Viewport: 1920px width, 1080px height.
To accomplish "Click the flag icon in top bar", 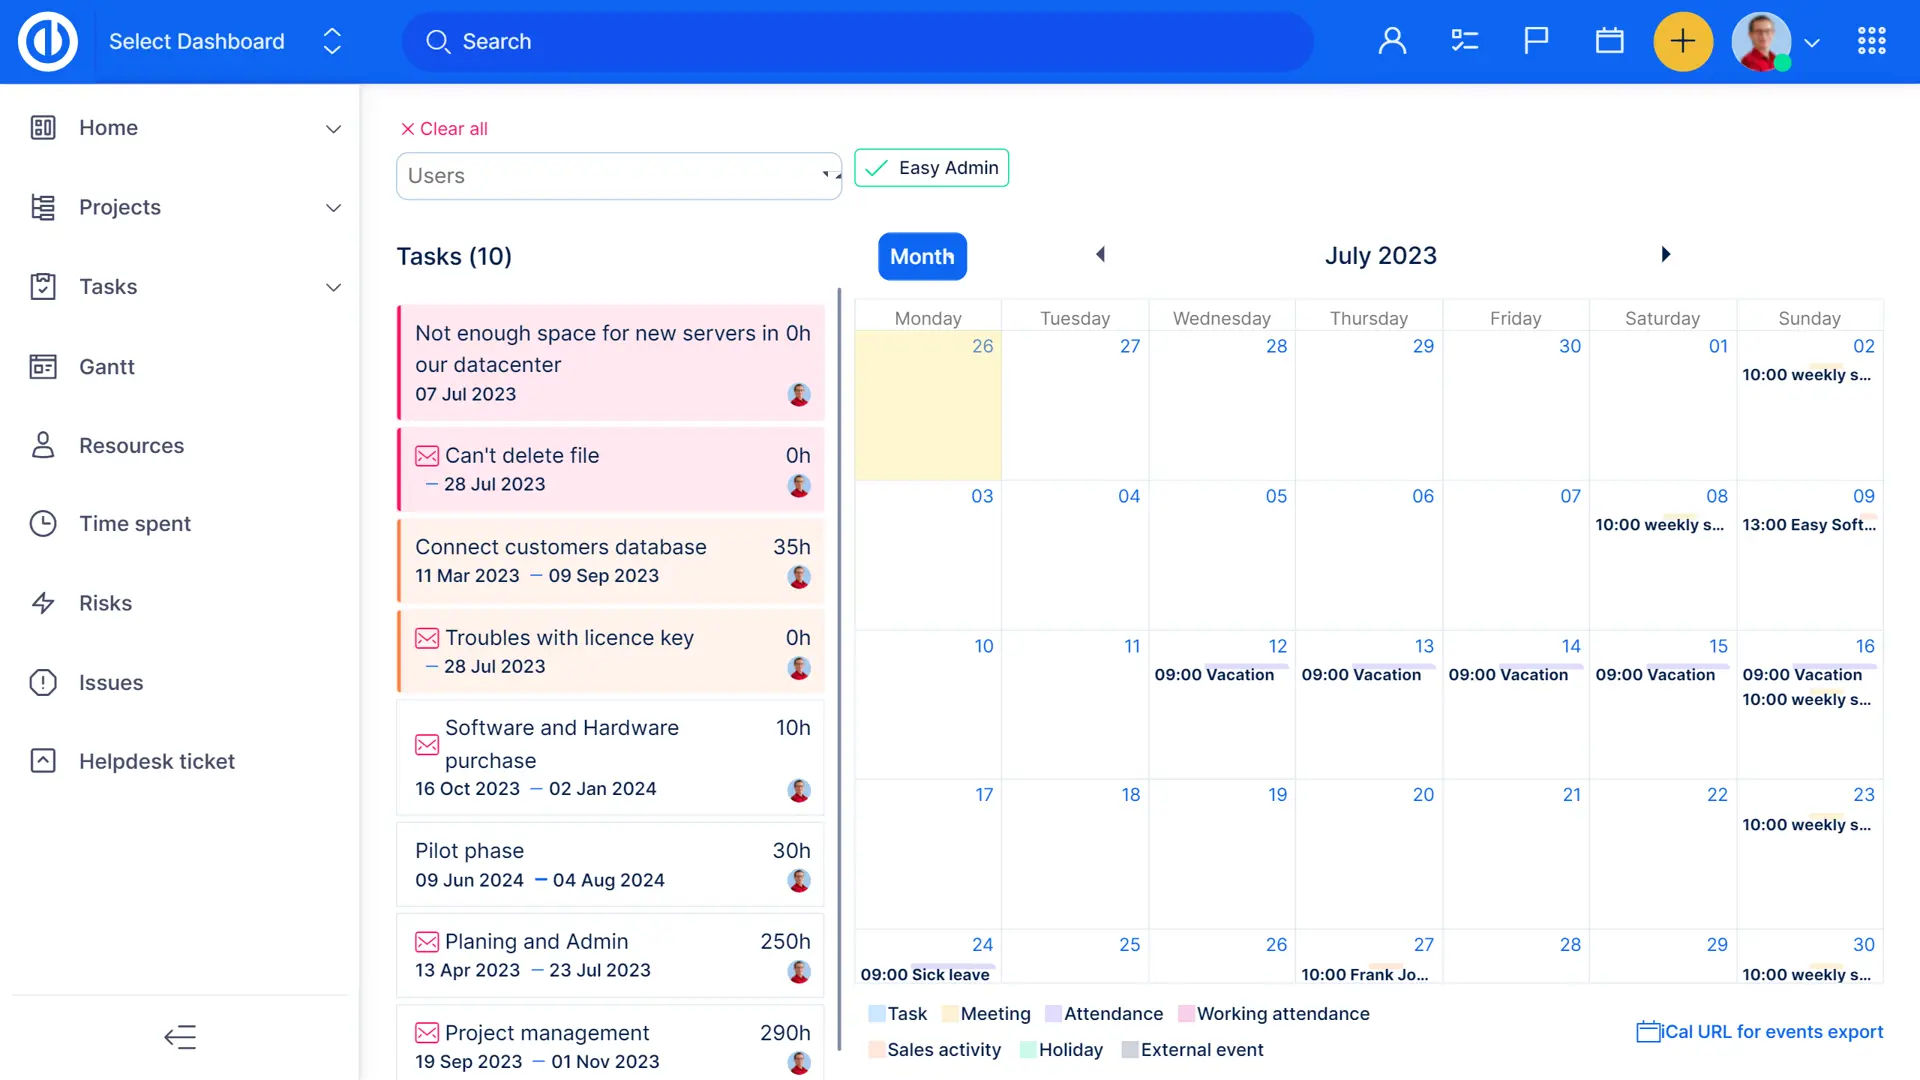I will tap(1536, 41).
